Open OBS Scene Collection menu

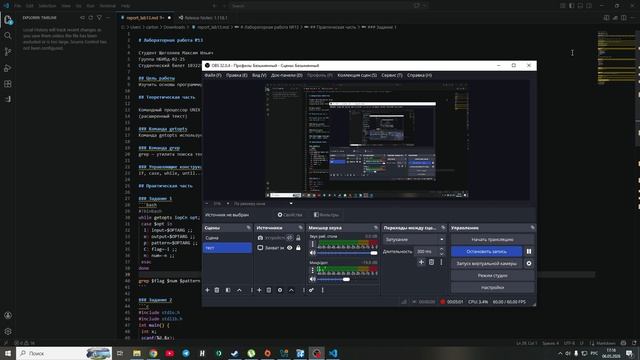pyautogui.click(x=357, y=76)
